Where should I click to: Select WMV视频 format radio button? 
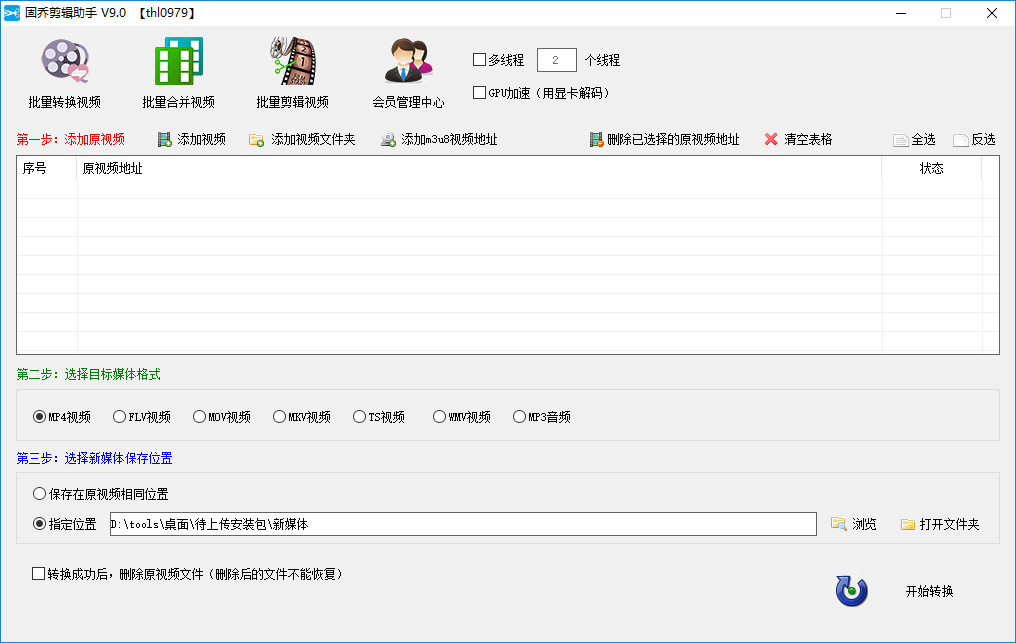(439, 417)
